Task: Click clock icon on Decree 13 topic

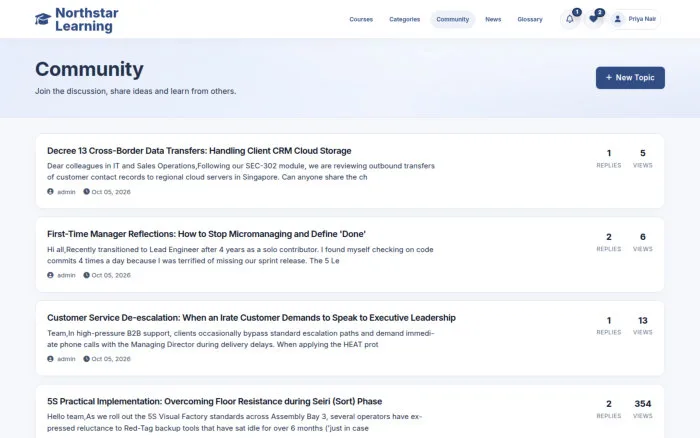Action: [x=86, y=192]
